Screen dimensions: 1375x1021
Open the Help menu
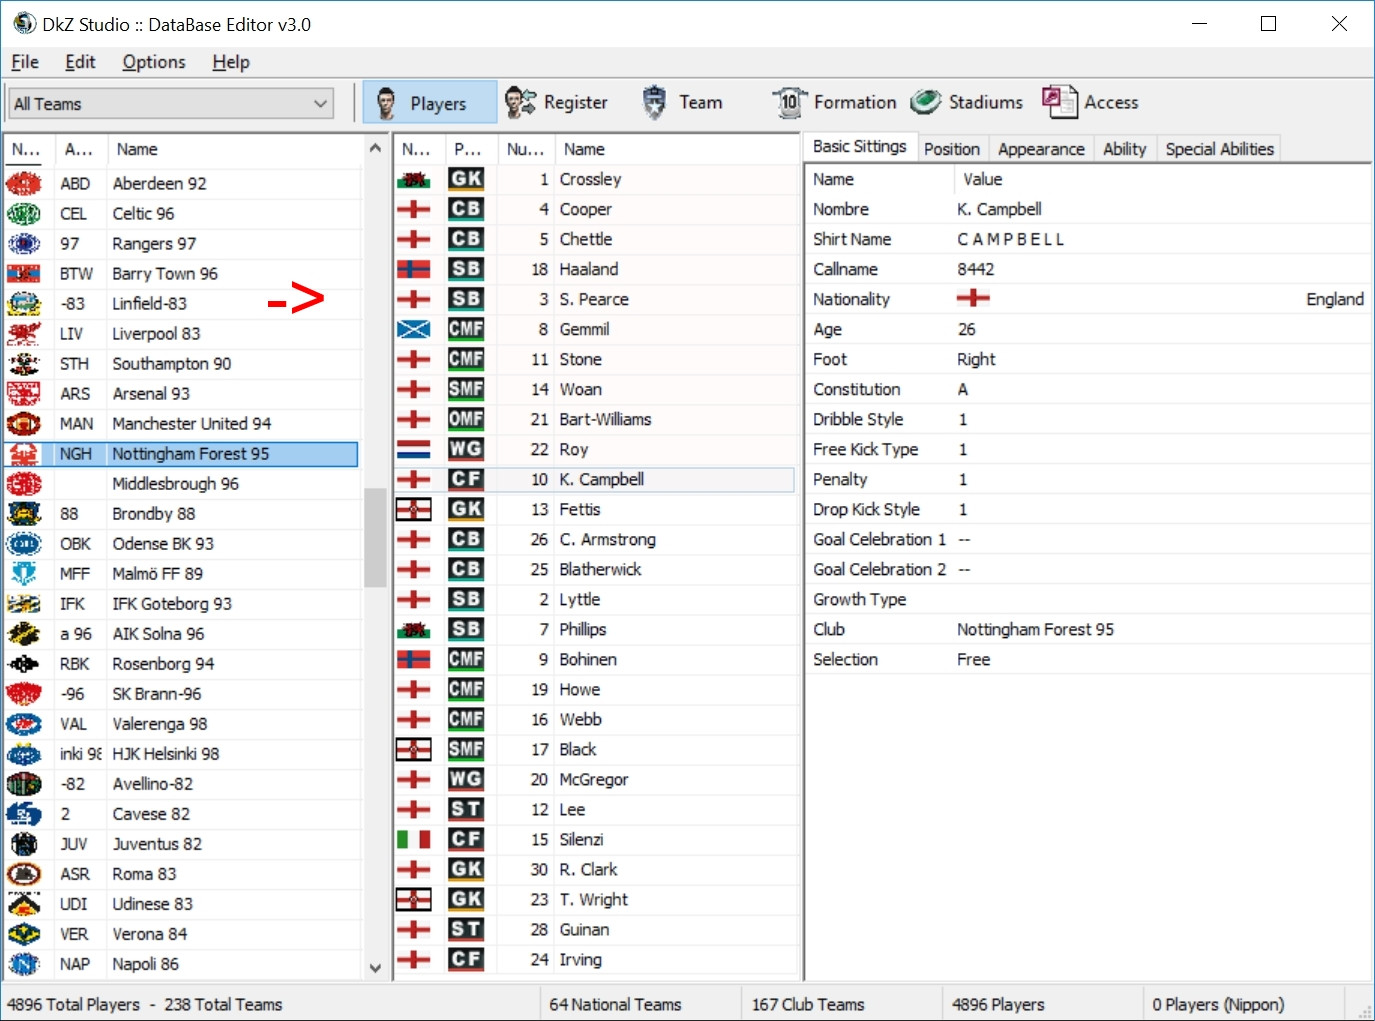[x=231, y=62]
